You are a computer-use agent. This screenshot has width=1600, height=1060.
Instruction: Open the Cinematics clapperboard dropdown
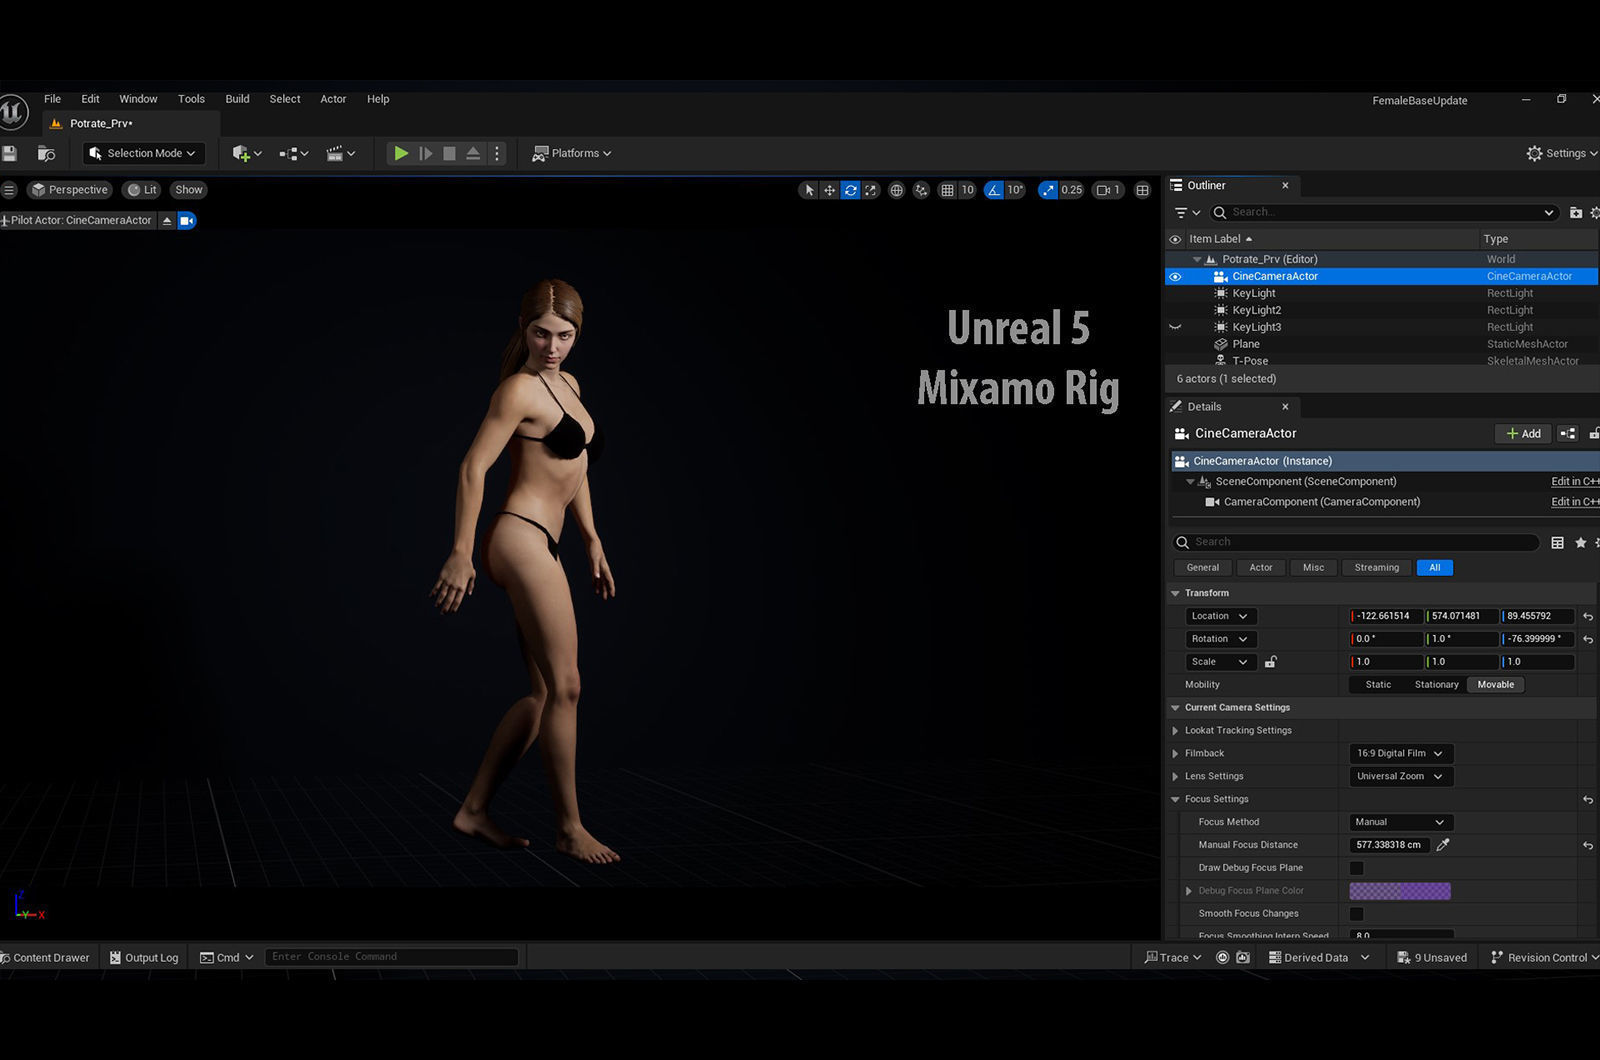[341, 153]
